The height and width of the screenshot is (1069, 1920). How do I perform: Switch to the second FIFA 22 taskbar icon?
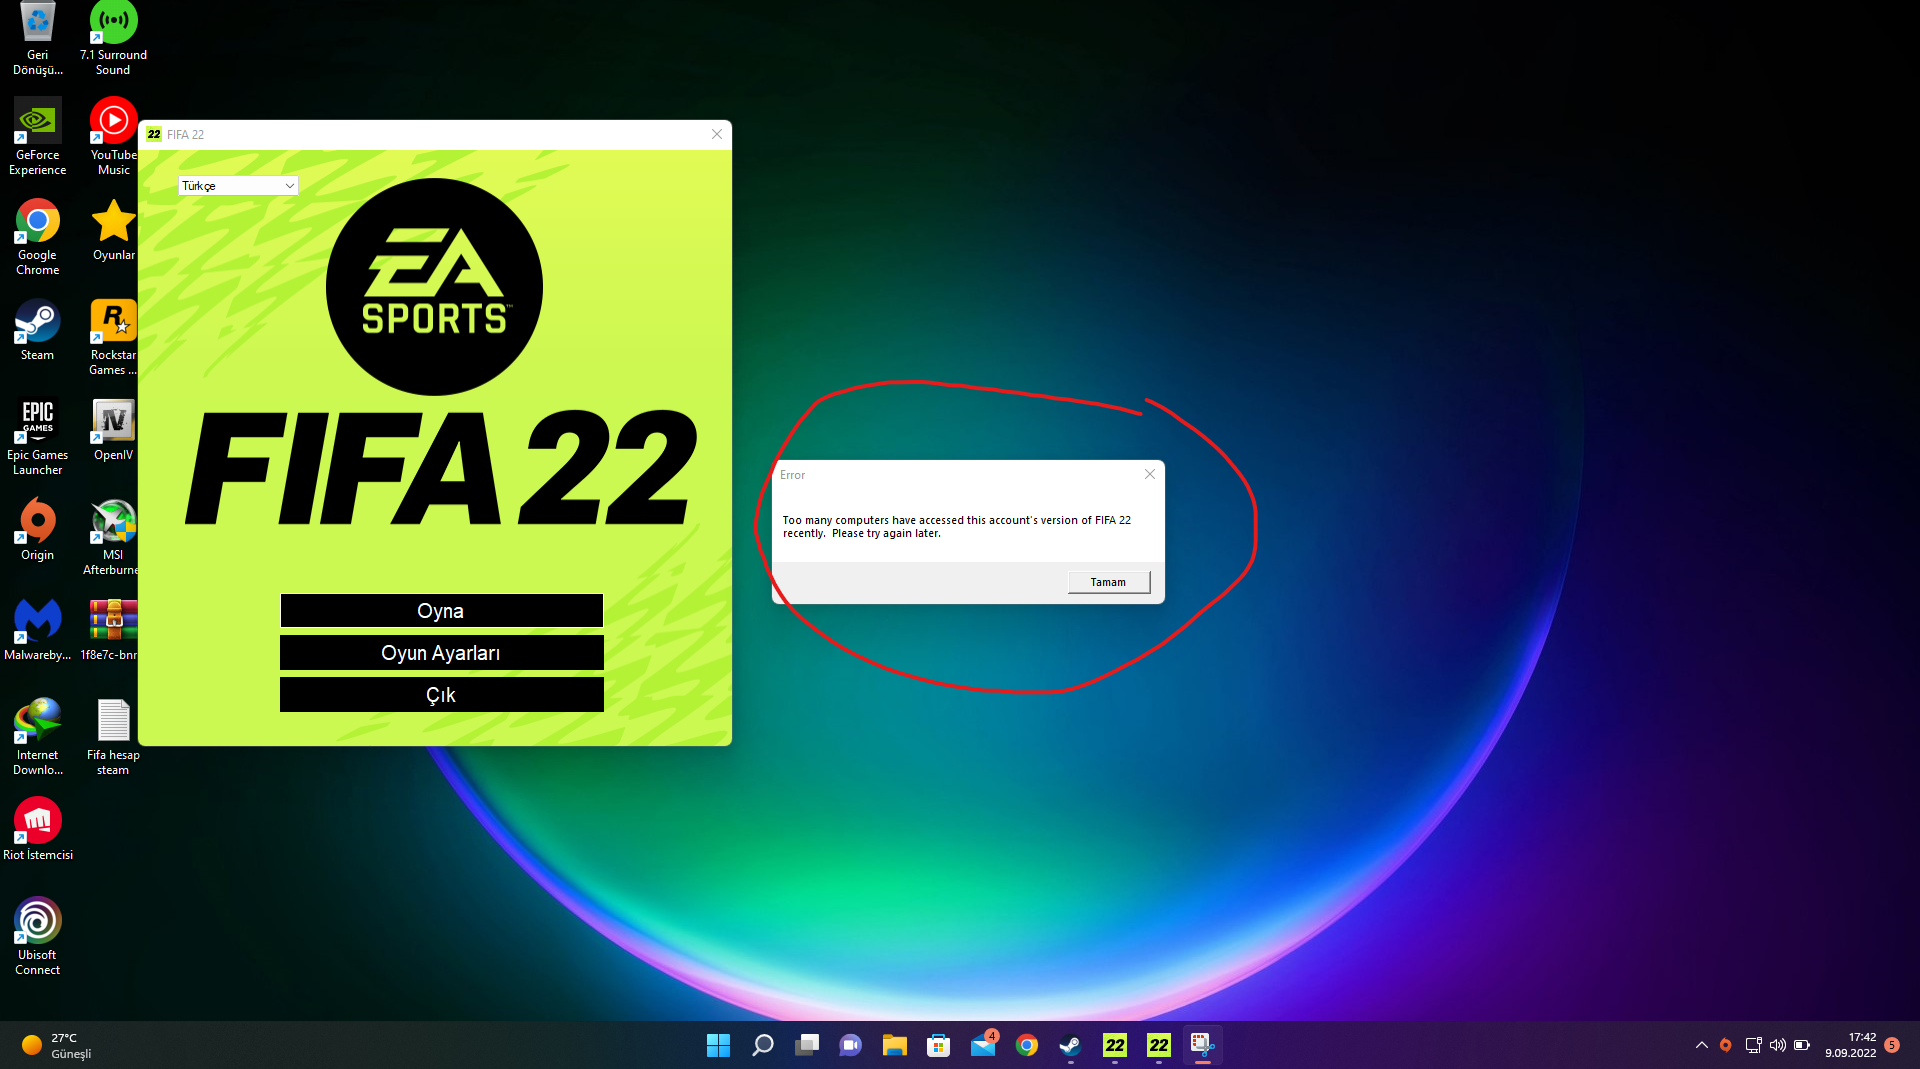tap(1159, 1045)
